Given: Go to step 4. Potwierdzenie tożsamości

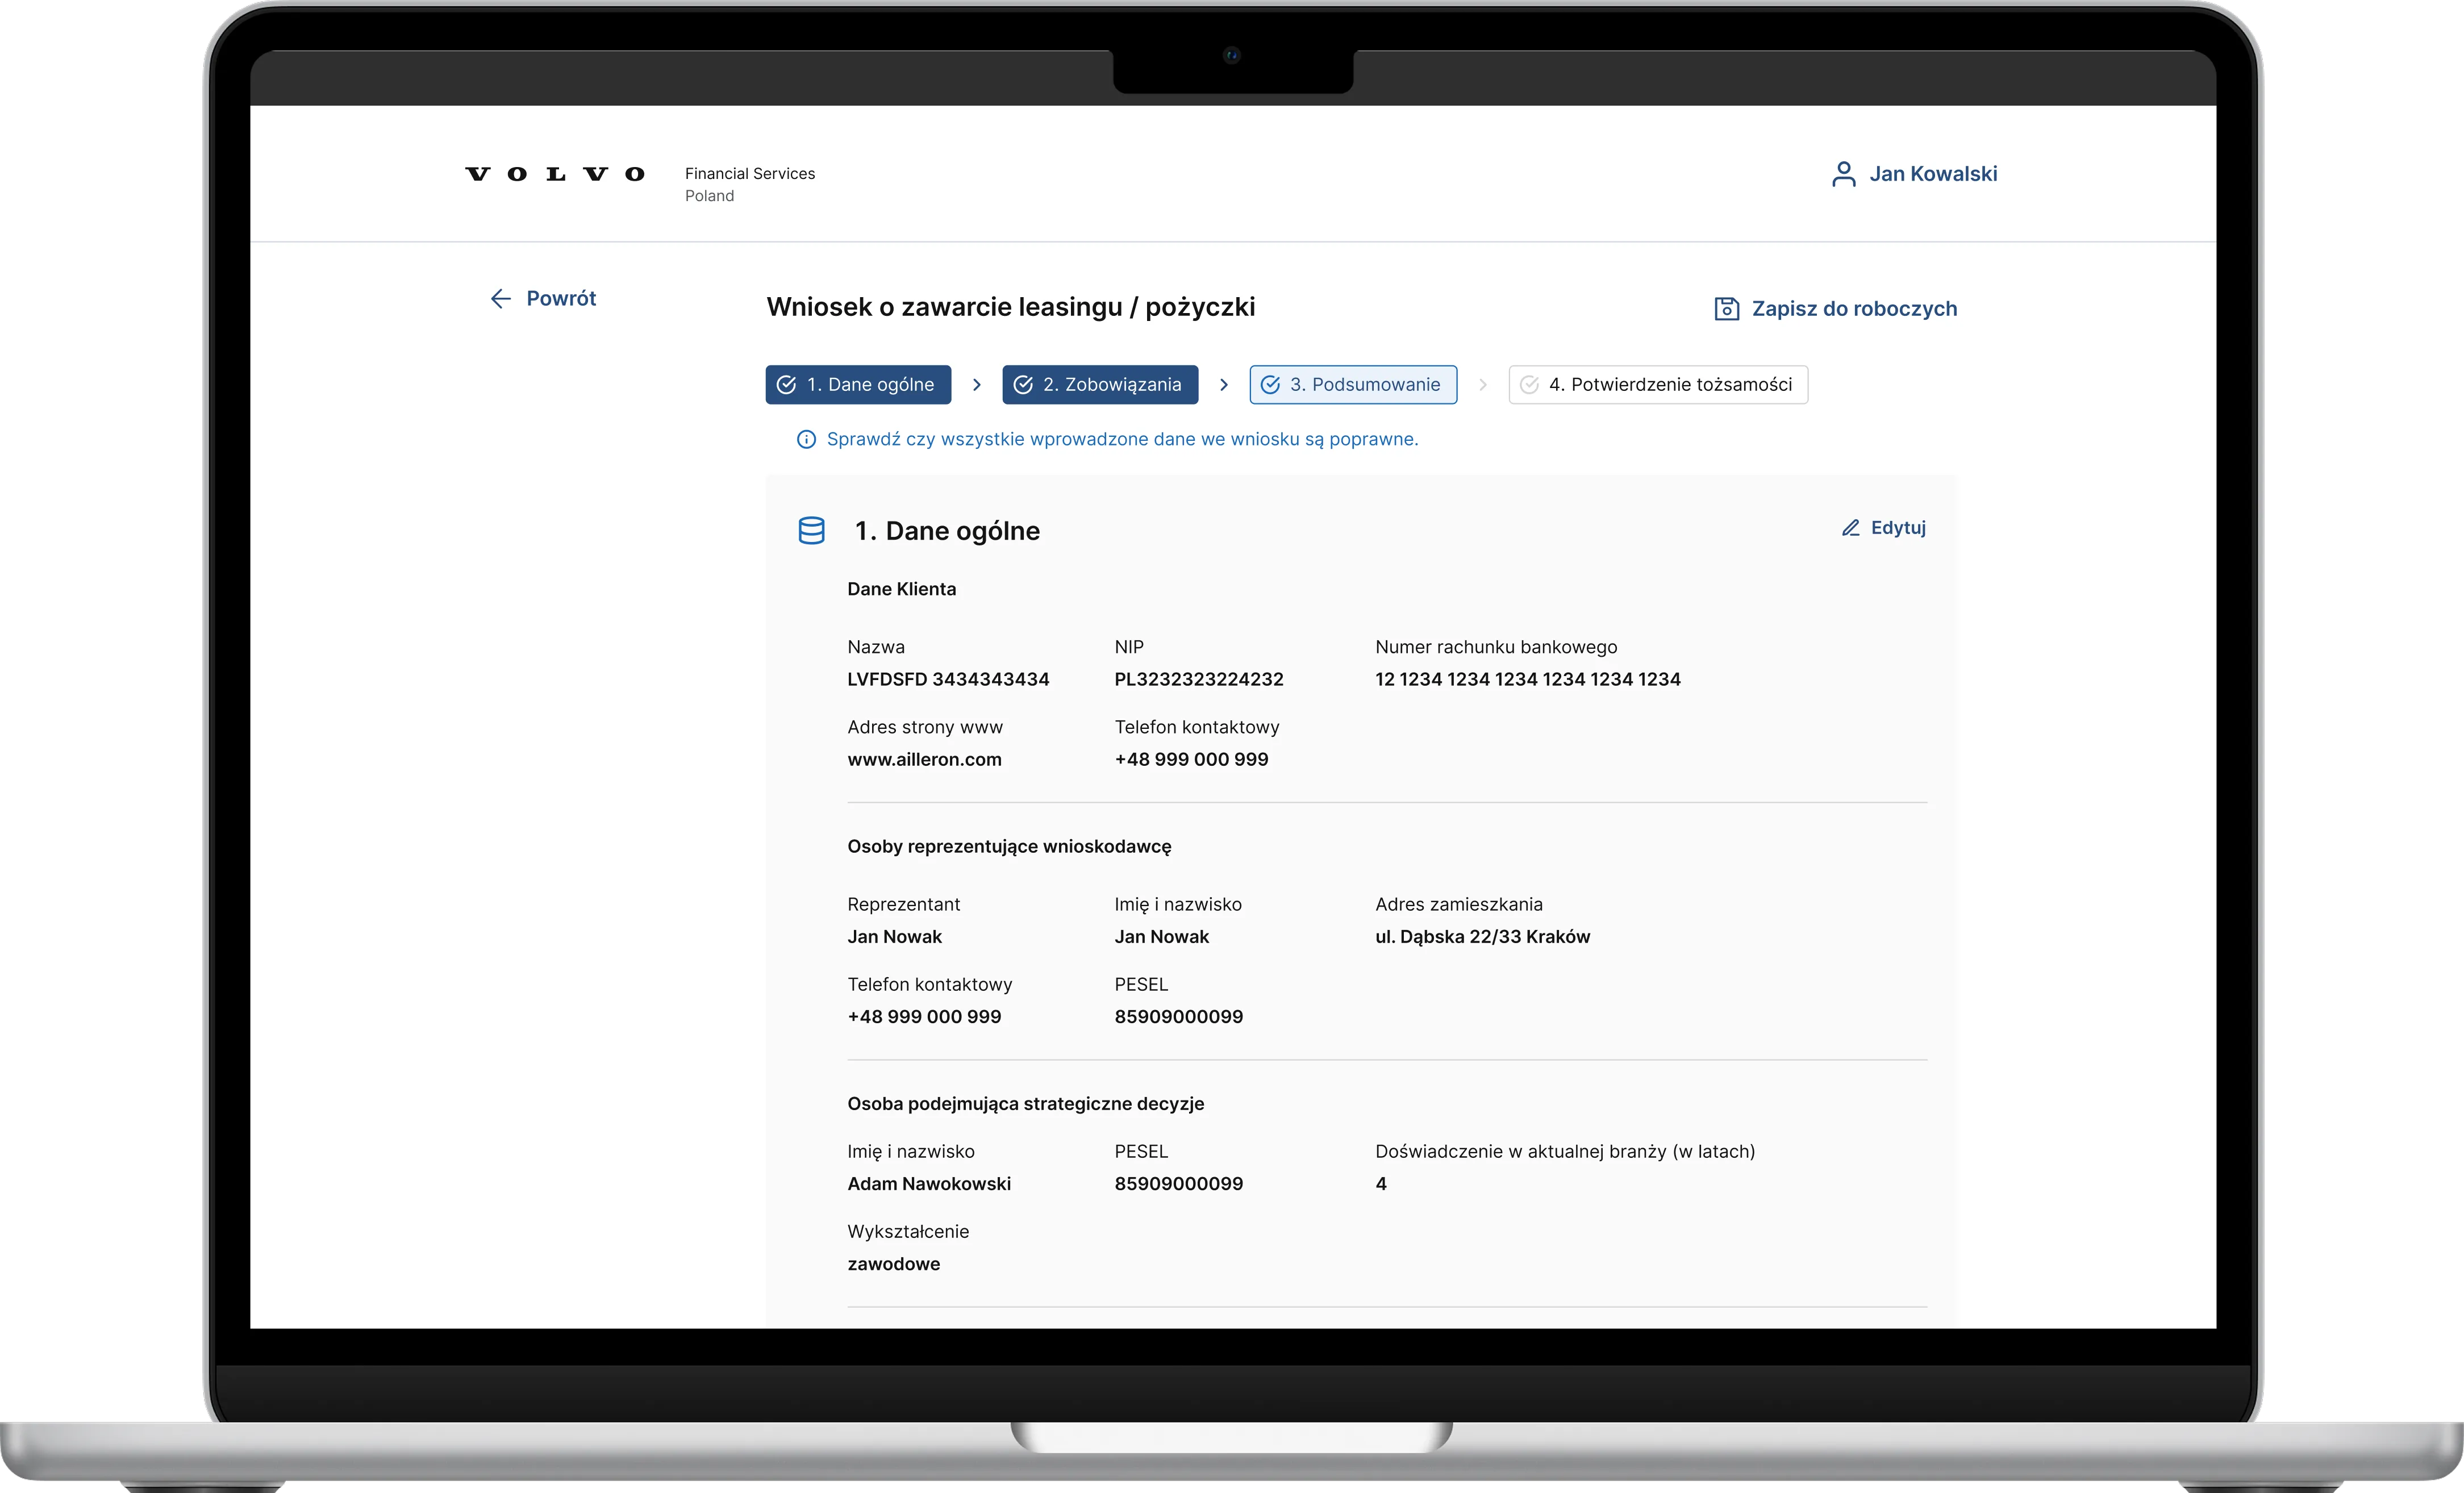Looking at the screenshot, I should coord(1658,385).
